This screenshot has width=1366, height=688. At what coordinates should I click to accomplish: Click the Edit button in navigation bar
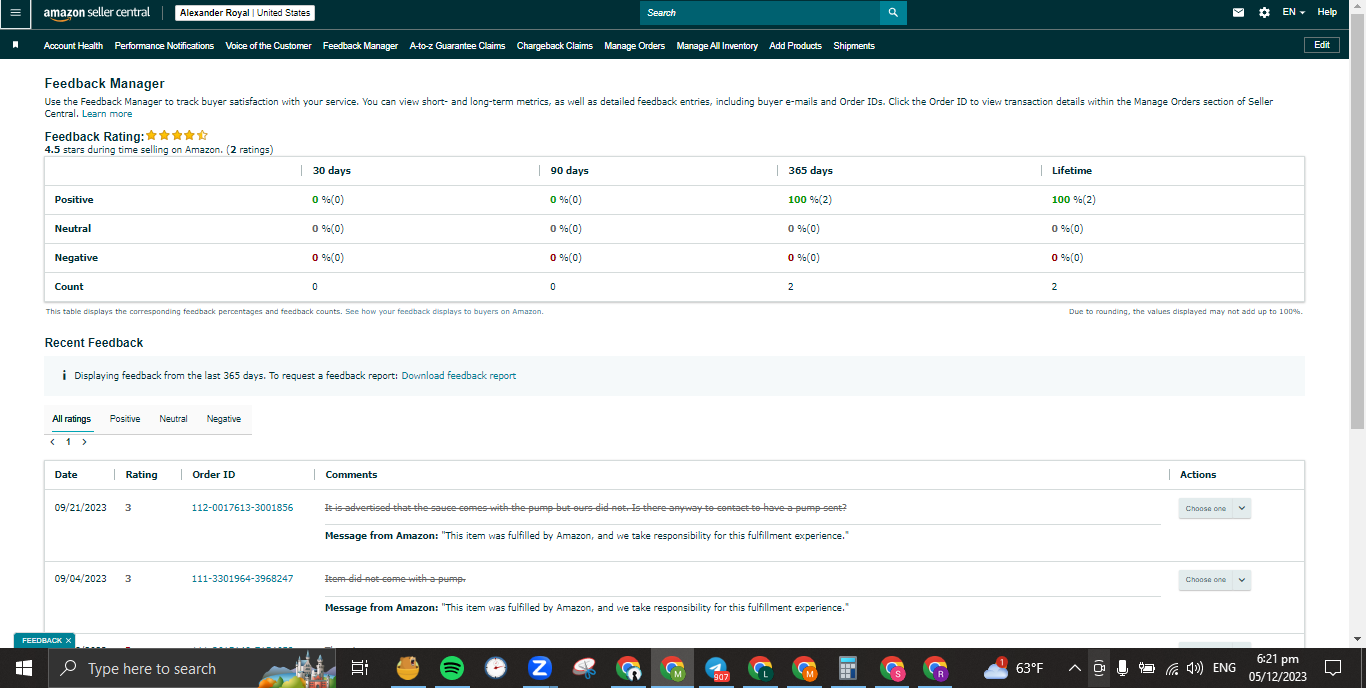point(1322,45)
